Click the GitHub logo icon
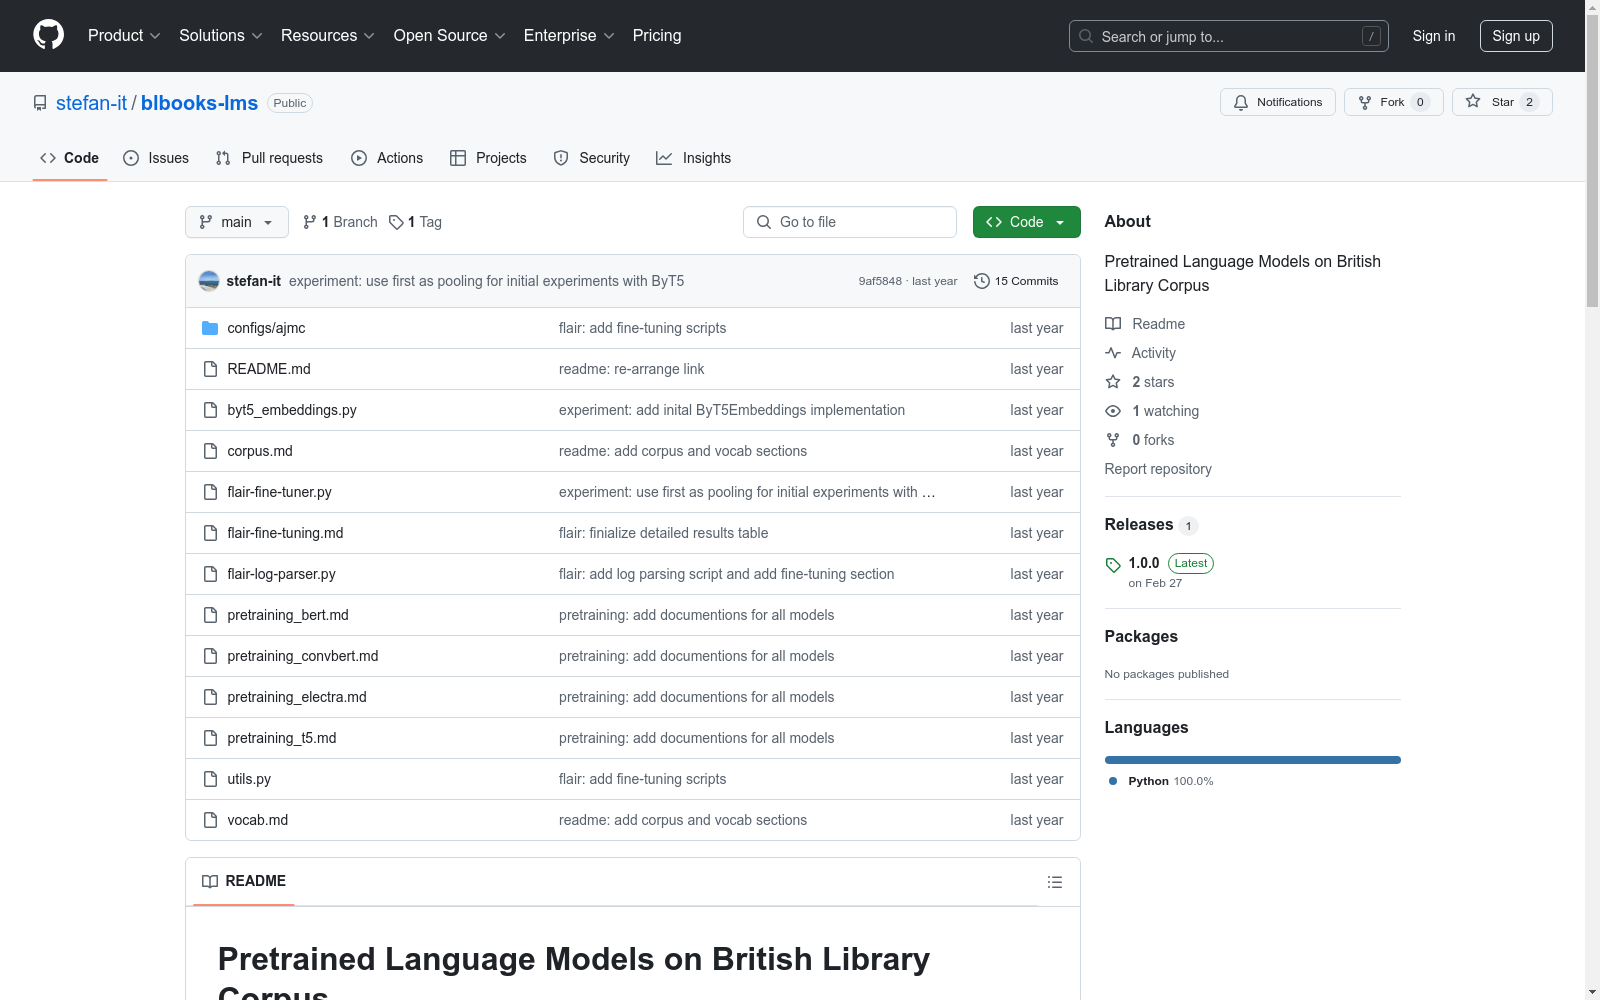The image size is (1600, 1000). [x=48, y=35]
